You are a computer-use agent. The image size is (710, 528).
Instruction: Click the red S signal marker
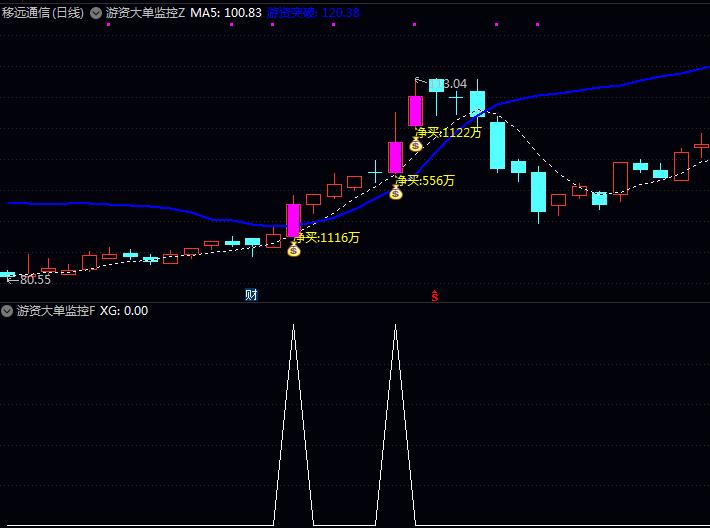[x=435, y=296]
